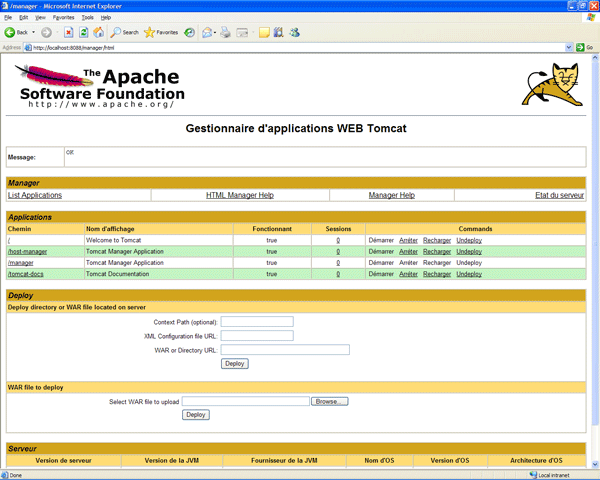Refresh the current page
The width and height of the screenshot is (600, 480).
83,32
